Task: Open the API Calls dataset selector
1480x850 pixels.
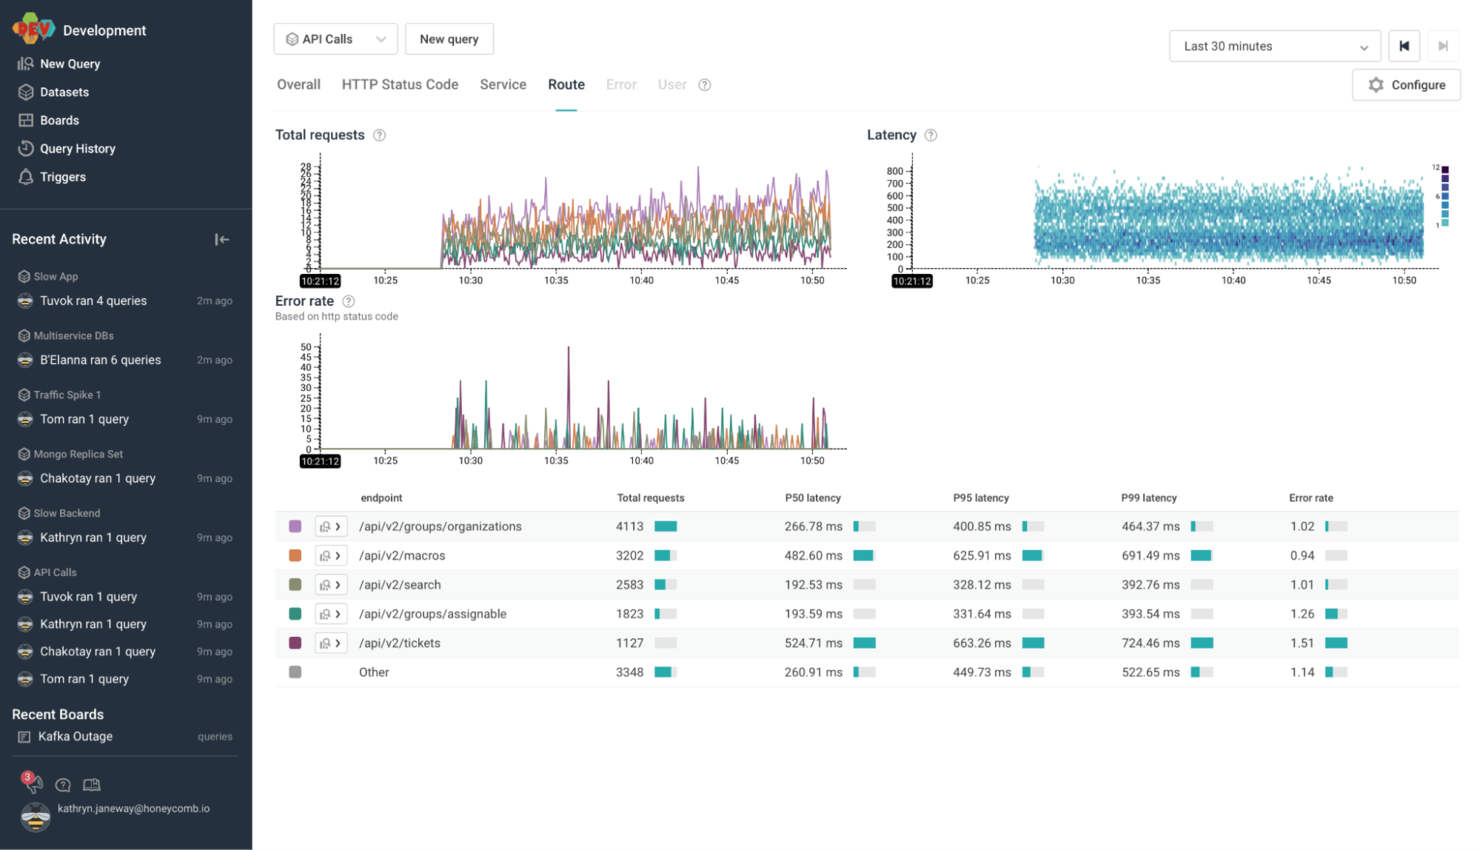Action: coord(335,38)
